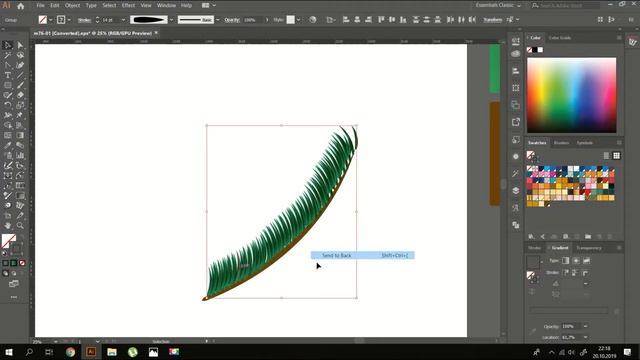Viewport: 640px width, 360px height.
Task: Select the Eyedropper tool
Action: 7,145
